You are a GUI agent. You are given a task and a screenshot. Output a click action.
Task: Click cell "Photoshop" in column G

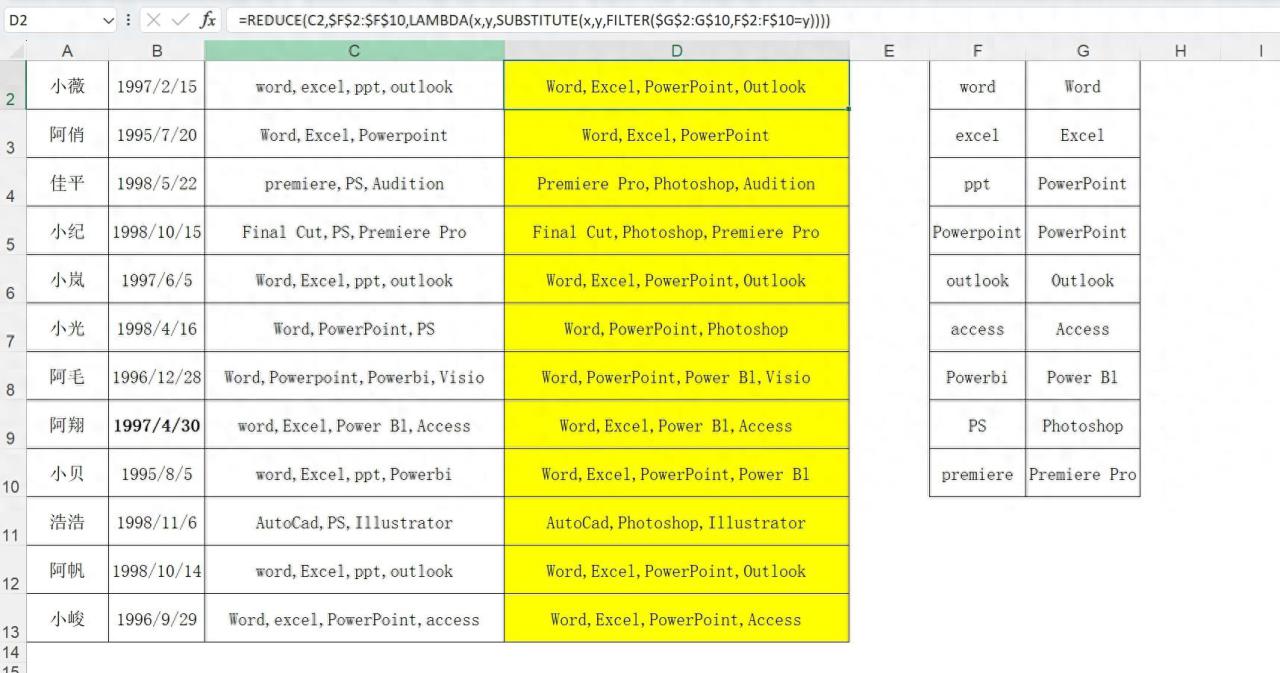(1083, 426)
